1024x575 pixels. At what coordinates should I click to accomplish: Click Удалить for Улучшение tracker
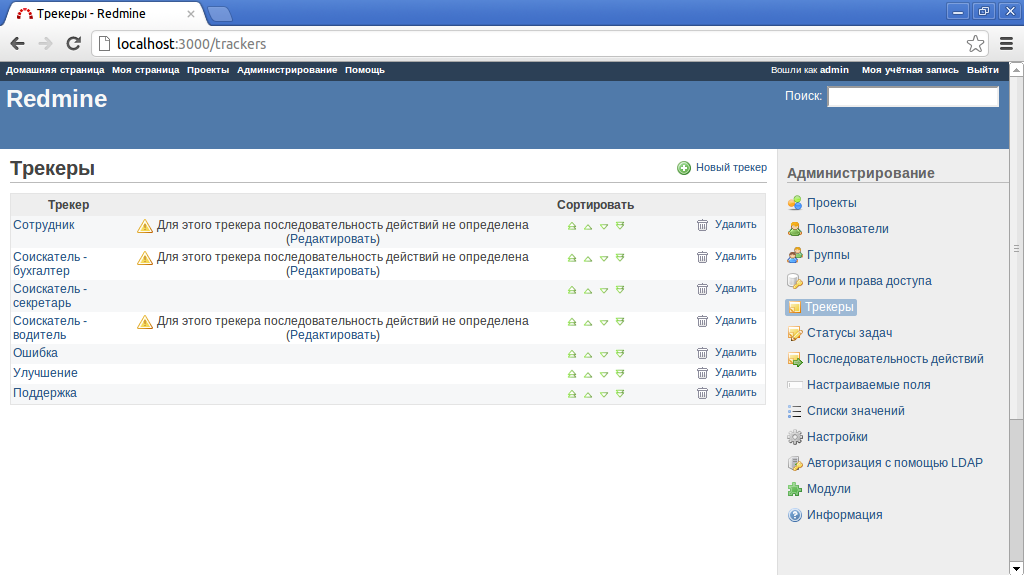coord(735,372)
